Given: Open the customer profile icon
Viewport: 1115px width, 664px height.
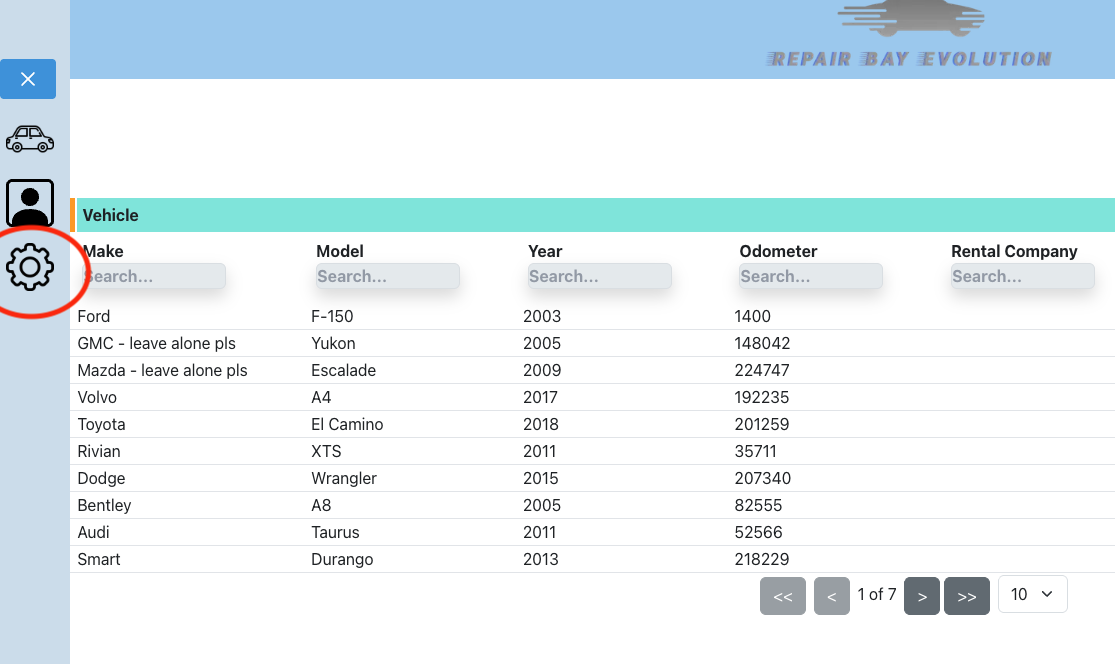Looking at the screenshot, I should pyautogui.click(x=30, y=203).
